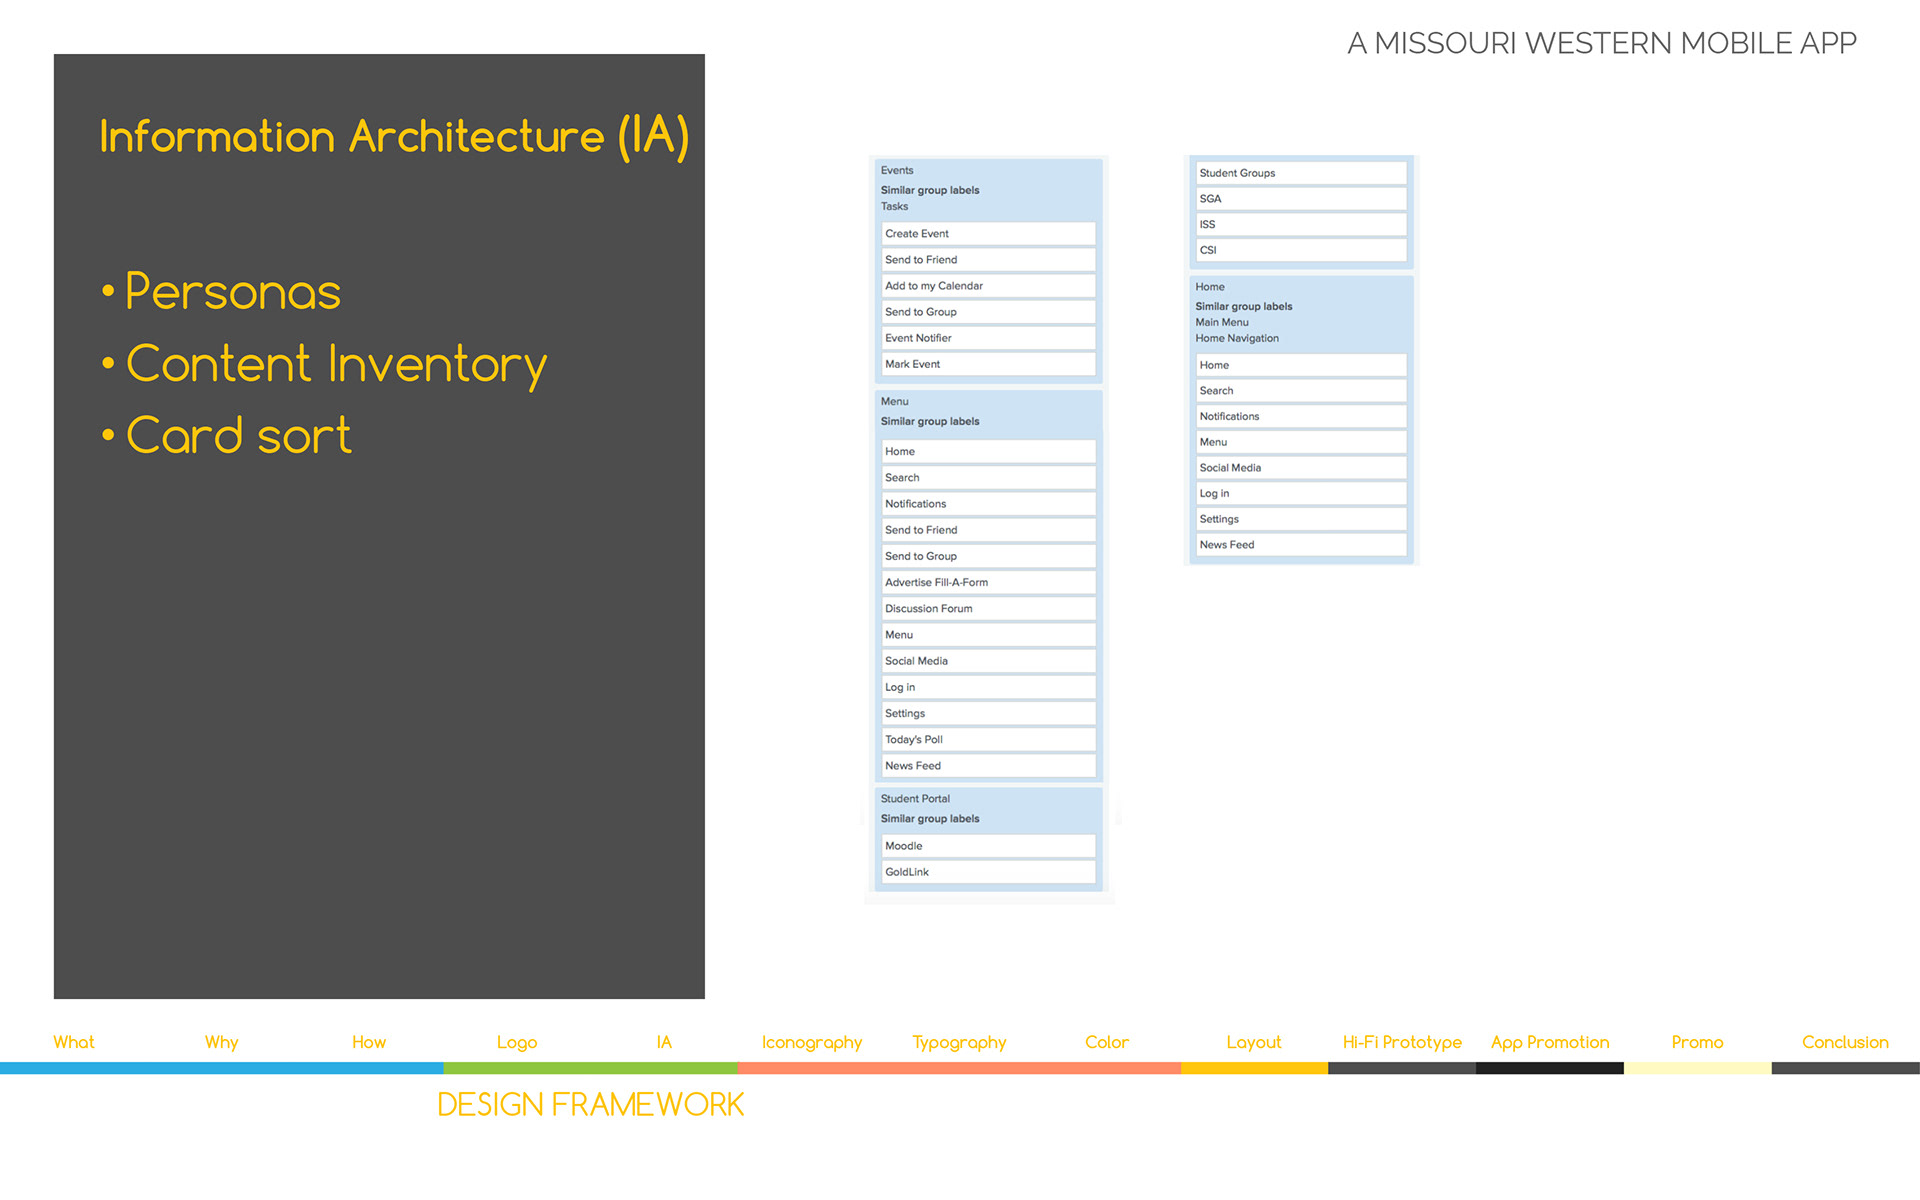Open the App Promotion tab
Image resolution: width=1920 pixels, height=1200 pixels.
pyautogui.click(x=1550, y=1042)
